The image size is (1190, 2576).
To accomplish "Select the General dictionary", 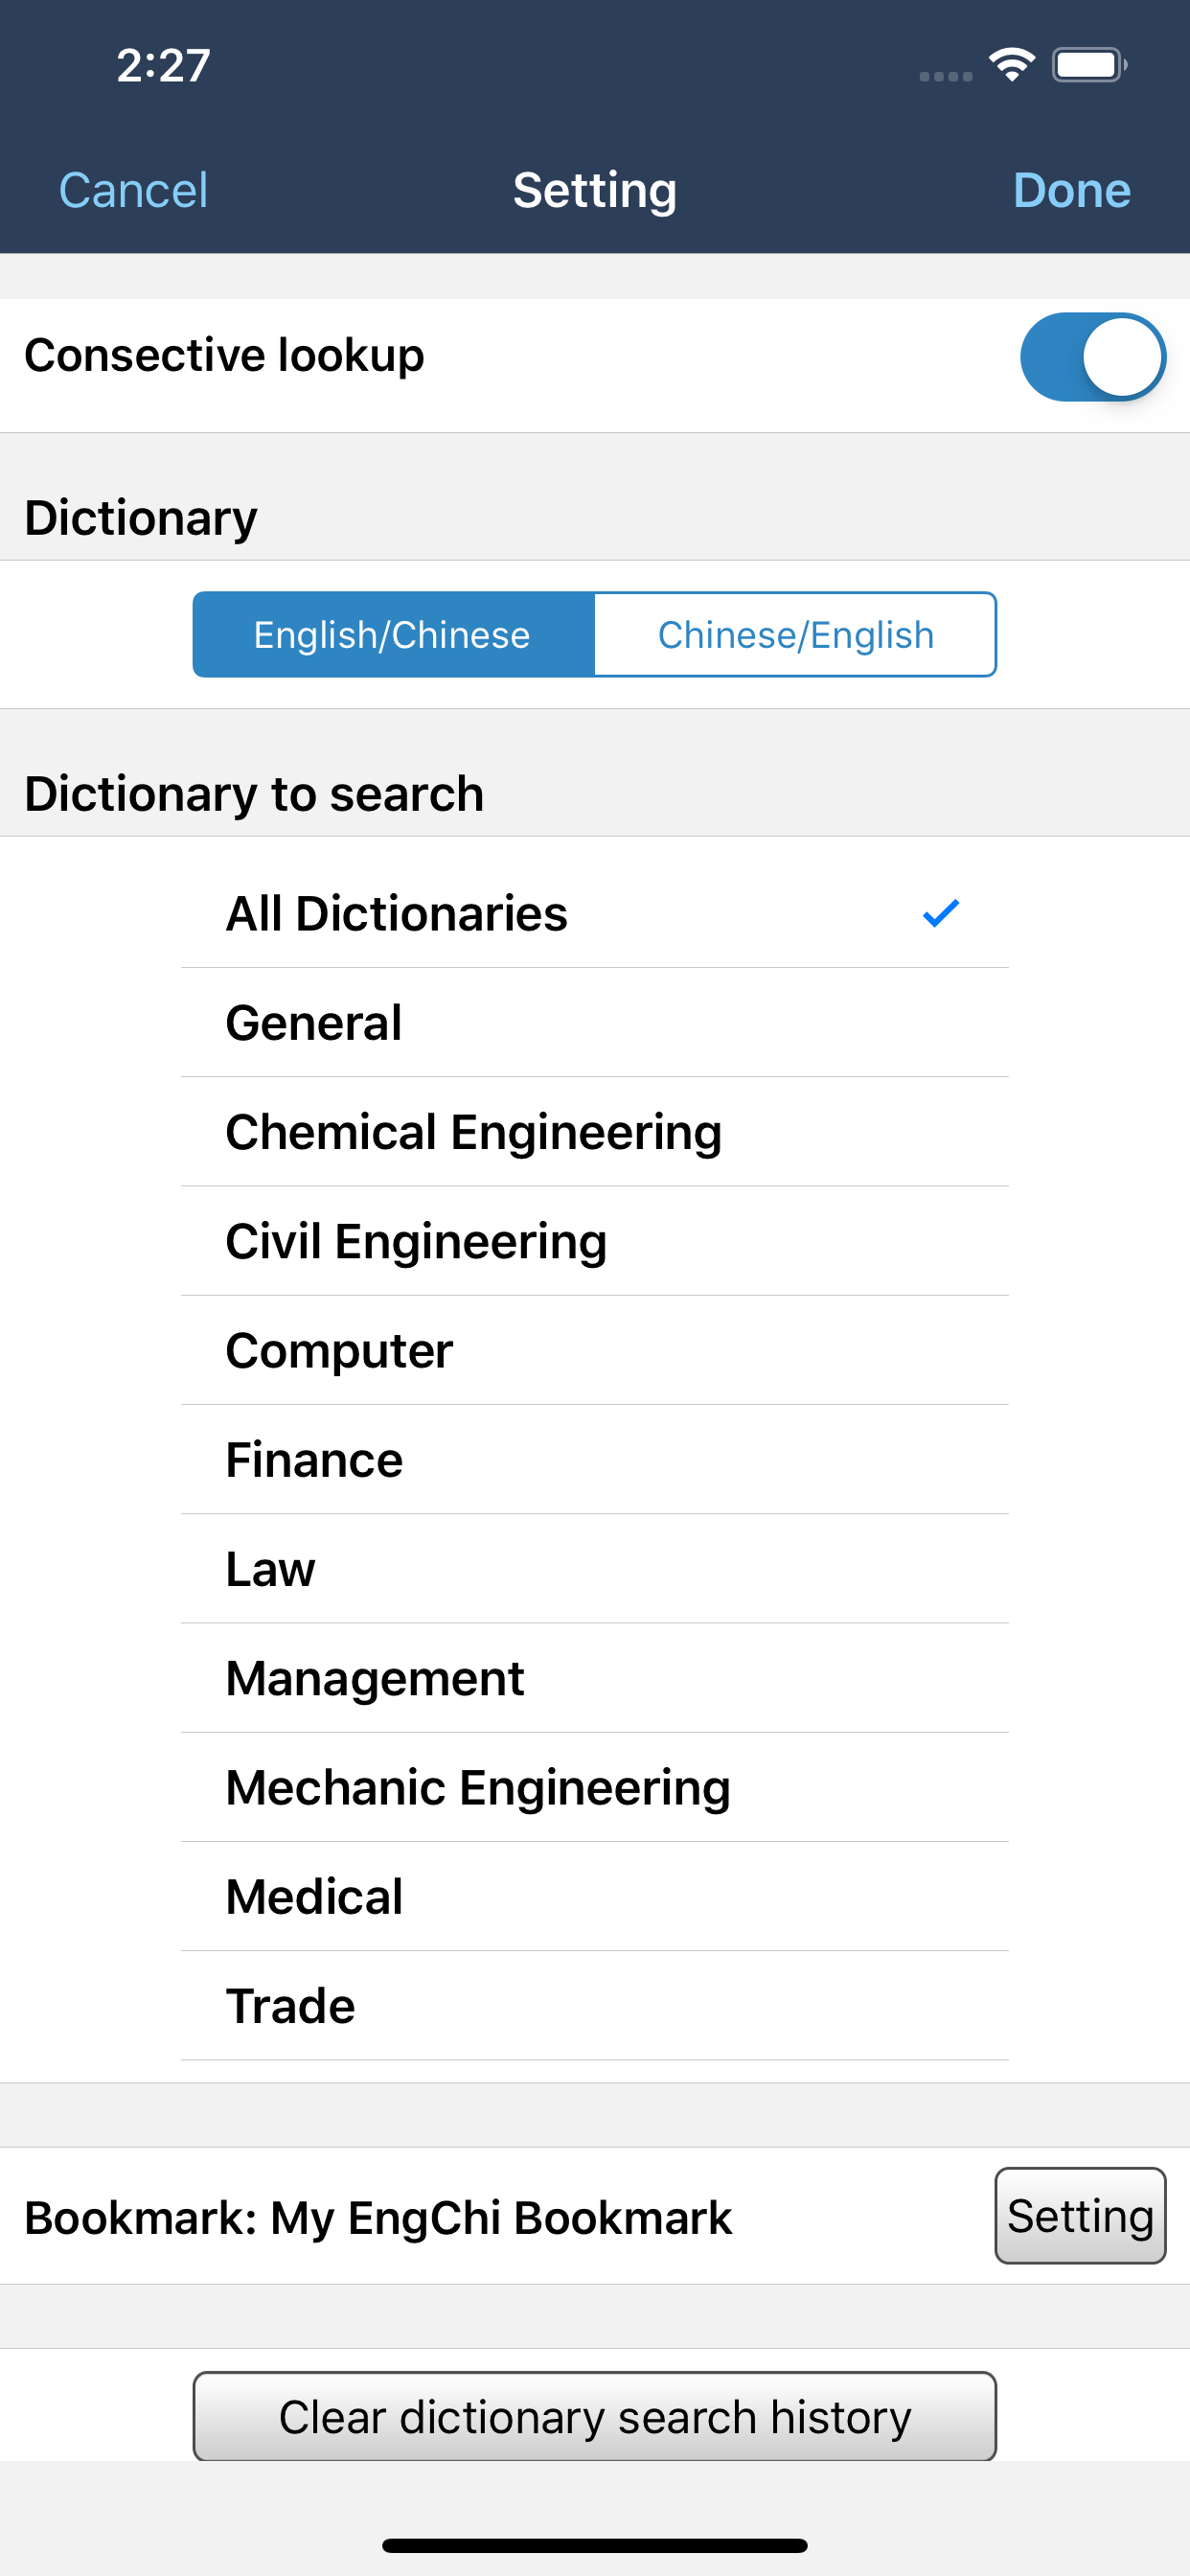I will [x=595, y=1023].
